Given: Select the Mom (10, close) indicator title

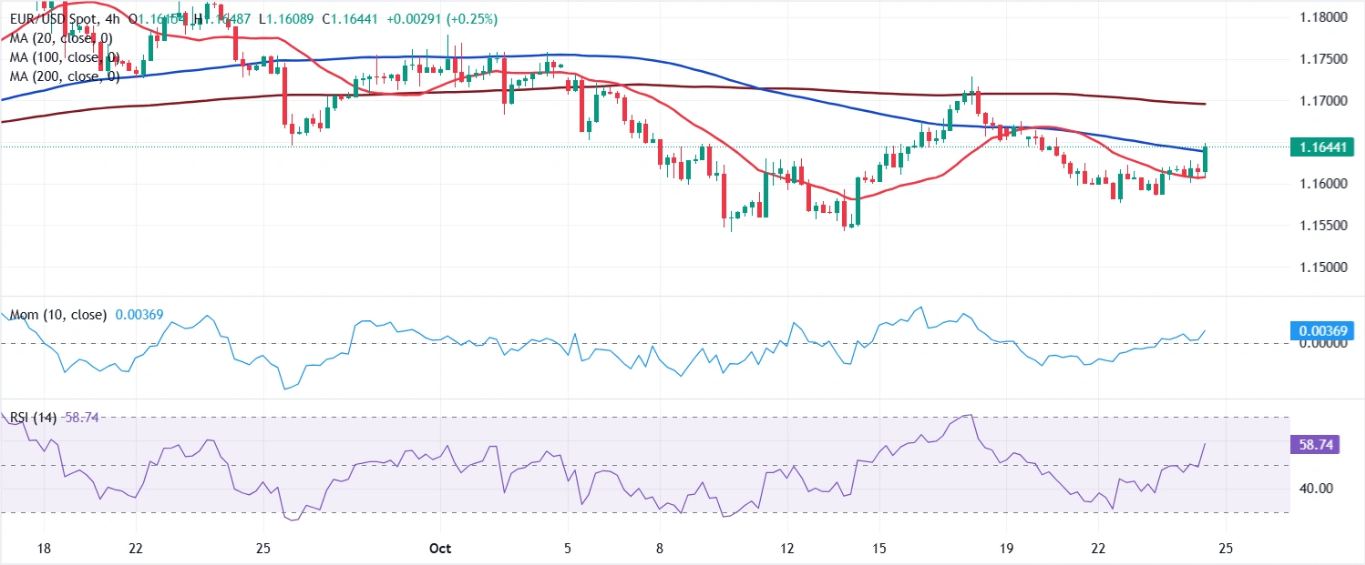Looking at the screenshot, I should click(x=58, y=315).
